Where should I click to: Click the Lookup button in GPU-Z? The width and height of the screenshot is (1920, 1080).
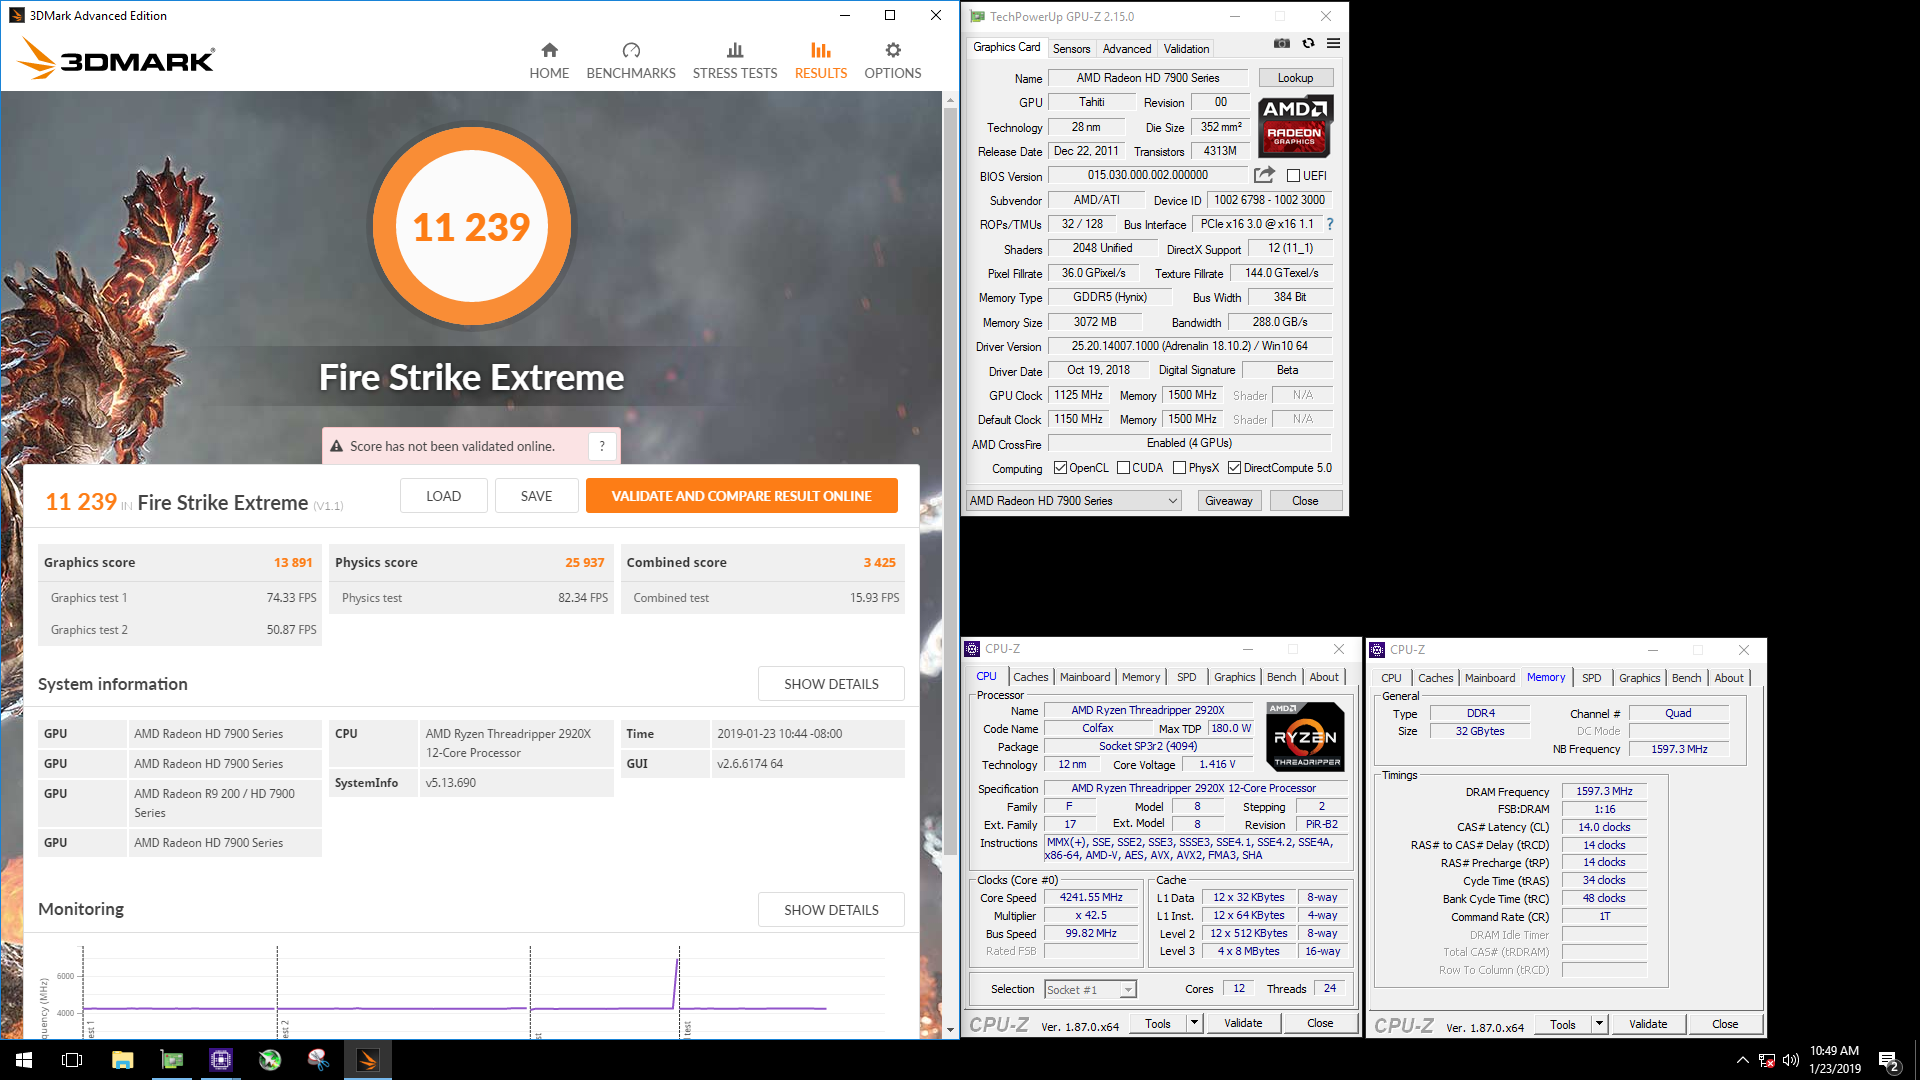click(1295, 78)
